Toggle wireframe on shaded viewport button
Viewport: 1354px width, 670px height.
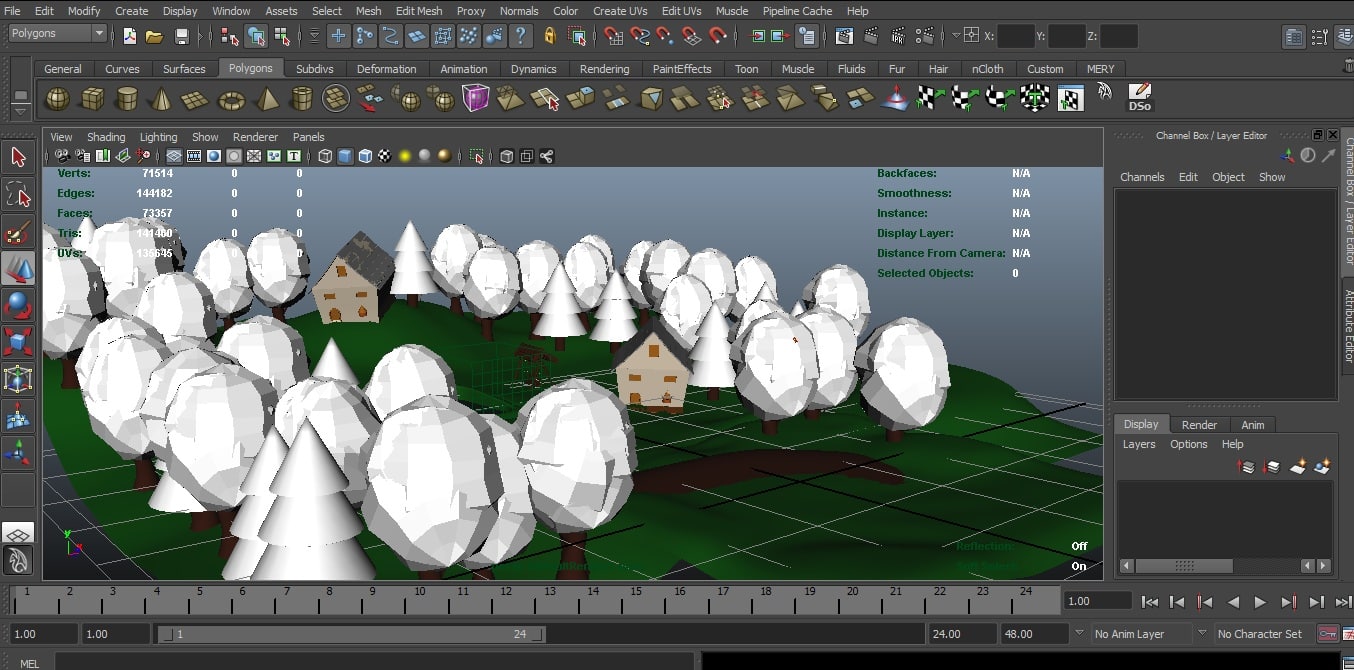(365, 156)
